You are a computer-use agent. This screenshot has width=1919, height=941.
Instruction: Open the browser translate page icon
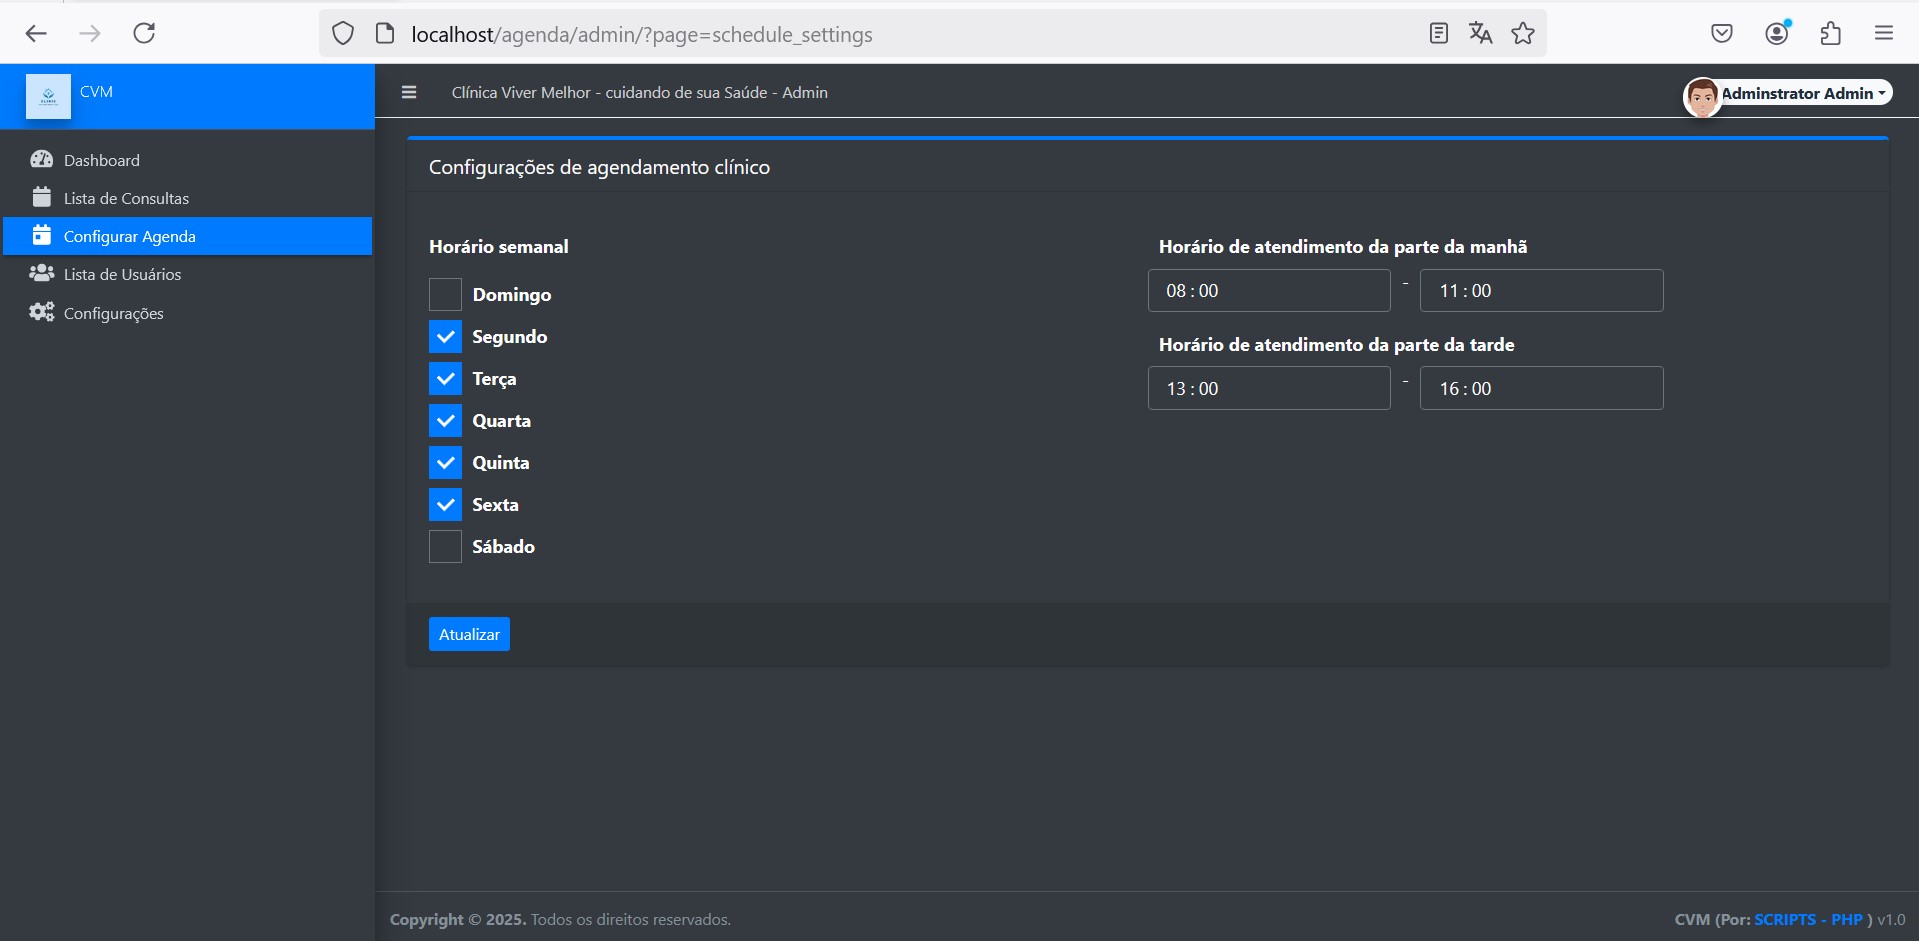click(x=1480, y=34)
